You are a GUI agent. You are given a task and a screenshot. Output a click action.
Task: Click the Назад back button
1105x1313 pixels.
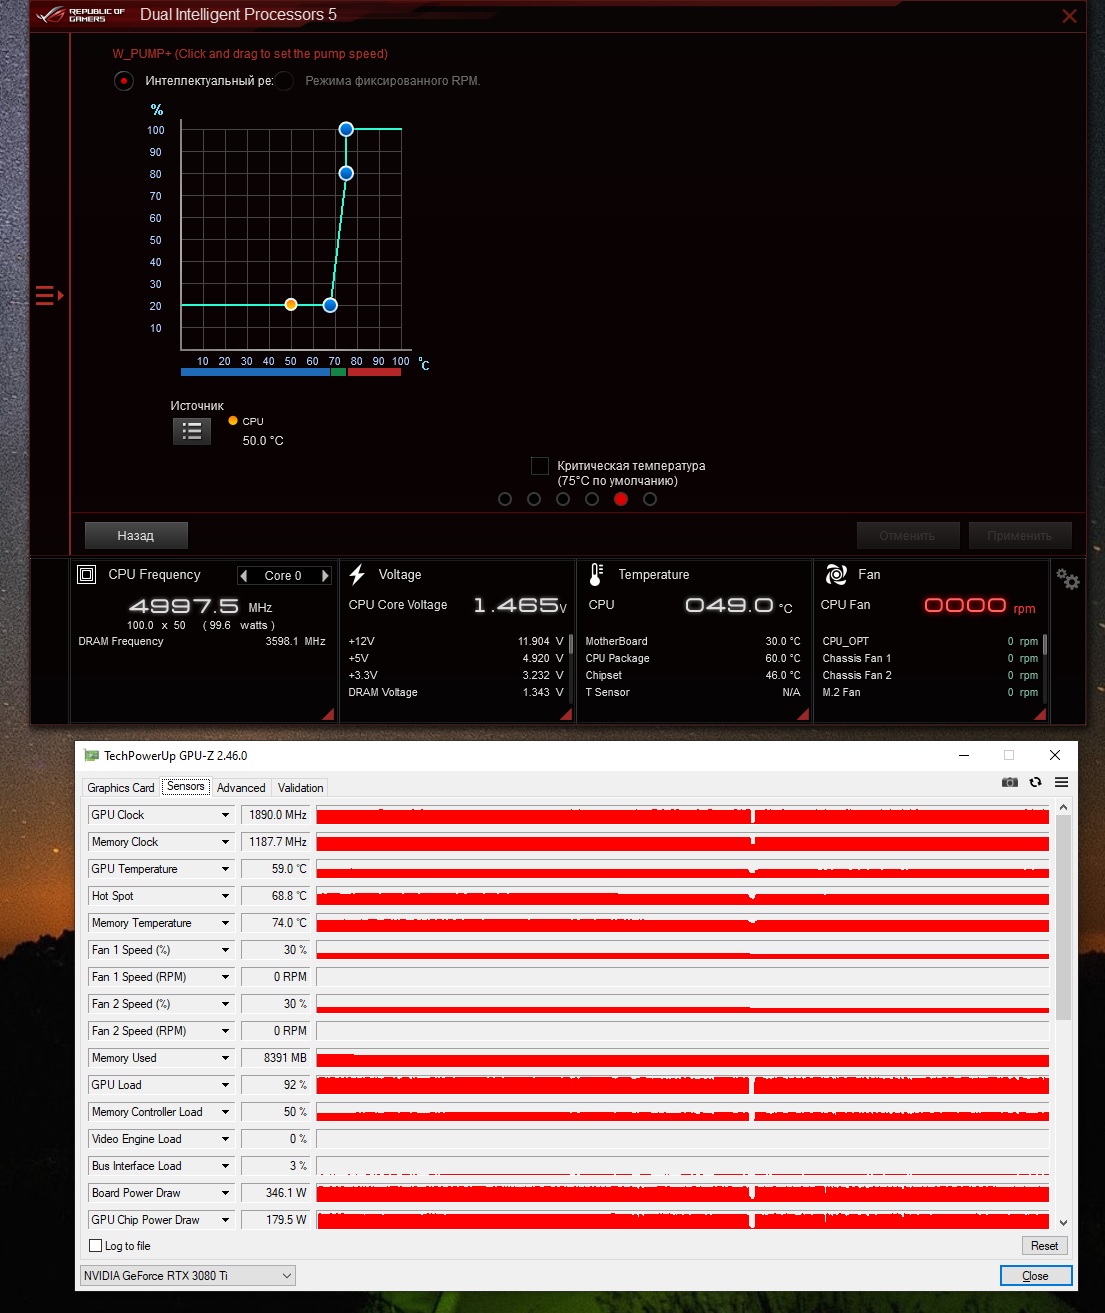pos(136,536)
